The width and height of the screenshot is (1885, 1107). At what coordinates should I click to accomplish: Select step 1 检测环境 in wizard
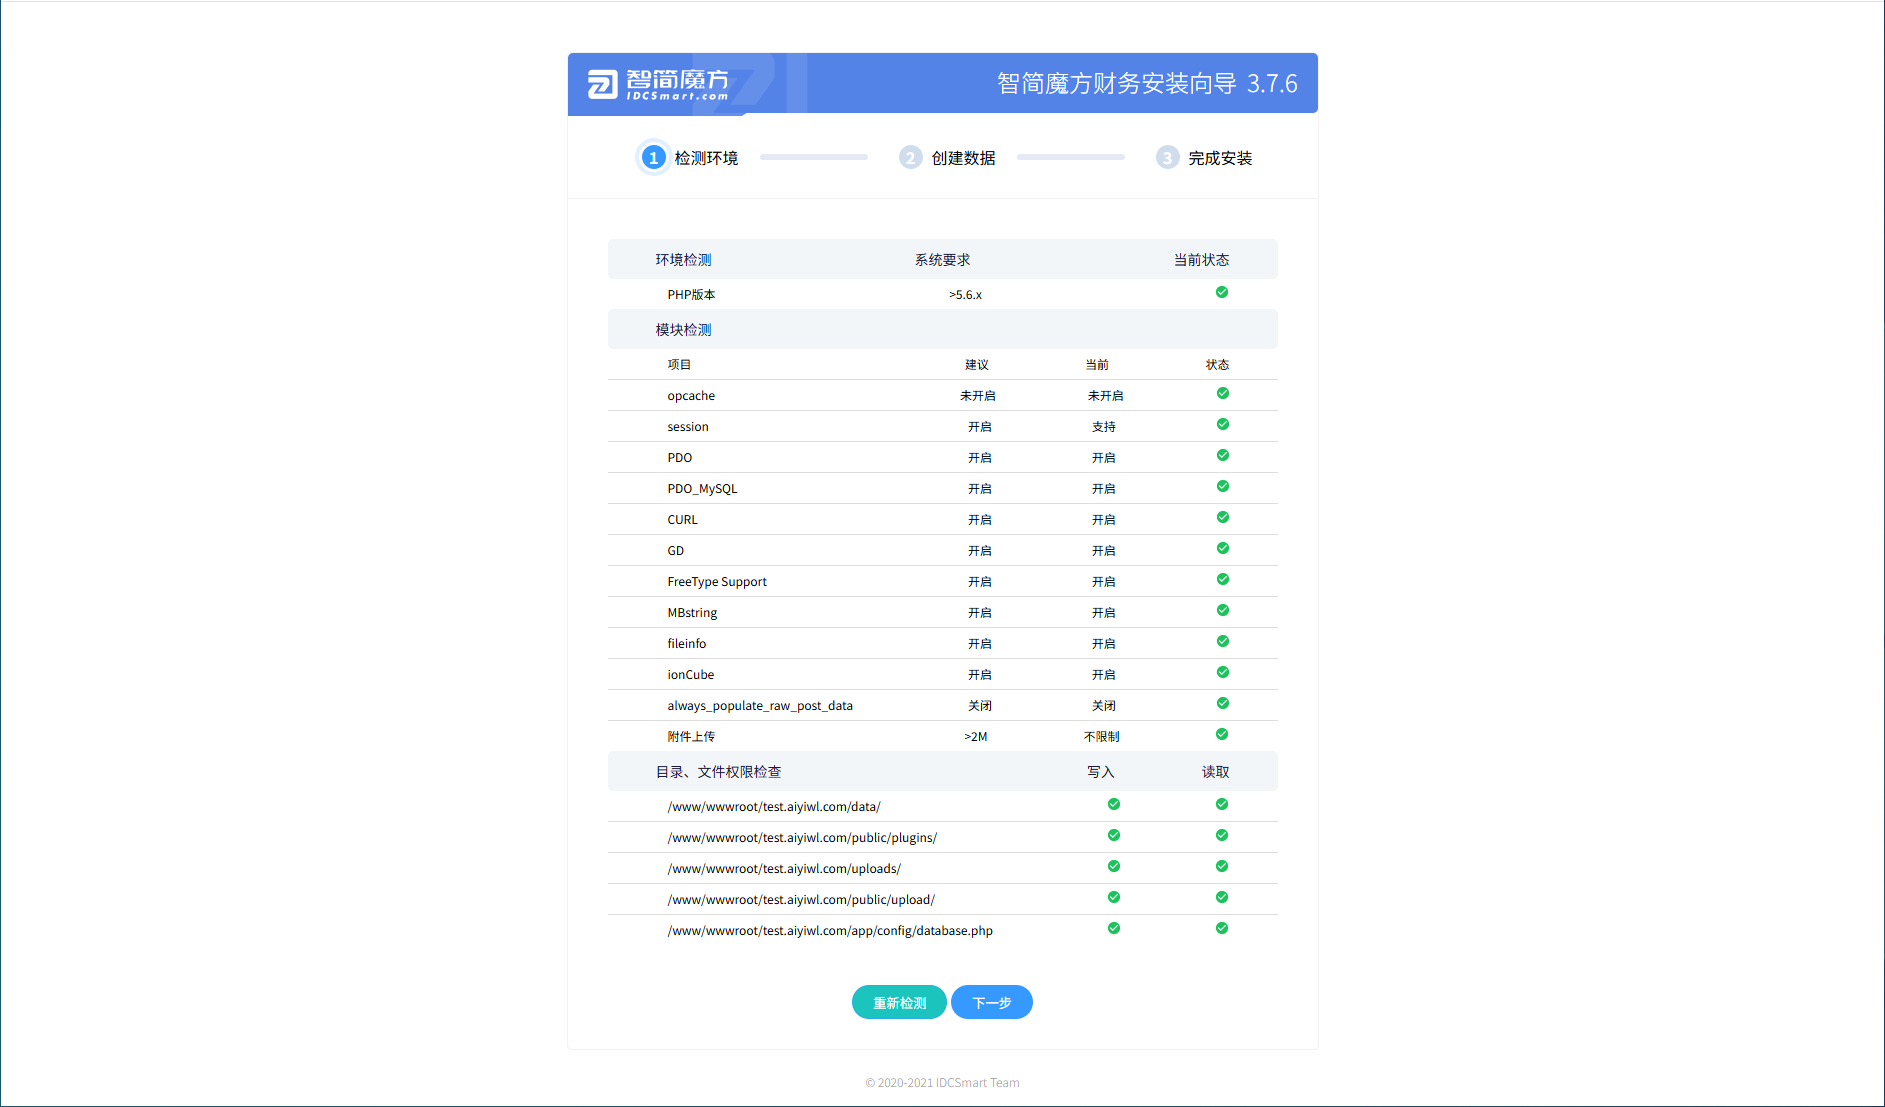pos(689,158)
